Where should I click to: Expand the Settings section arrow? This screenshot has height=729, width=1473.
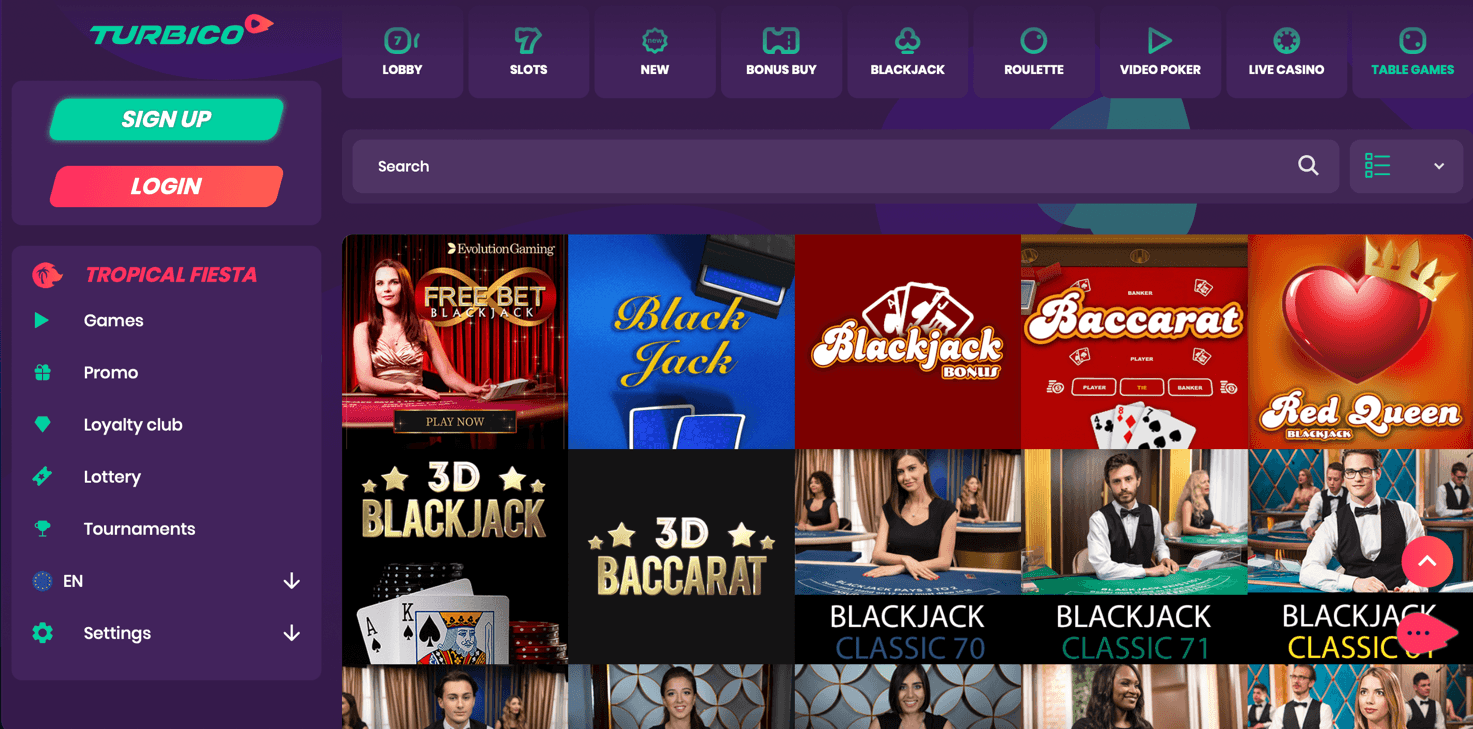pyautogui.click(x=291, y=633)
